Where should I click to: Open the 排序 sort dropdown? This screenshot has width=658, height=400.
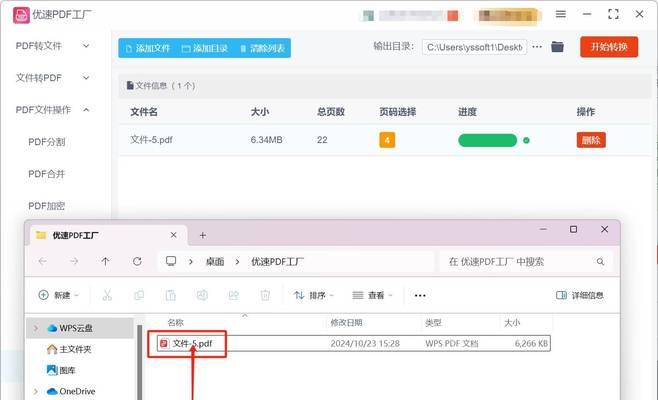tap(314, 295)
